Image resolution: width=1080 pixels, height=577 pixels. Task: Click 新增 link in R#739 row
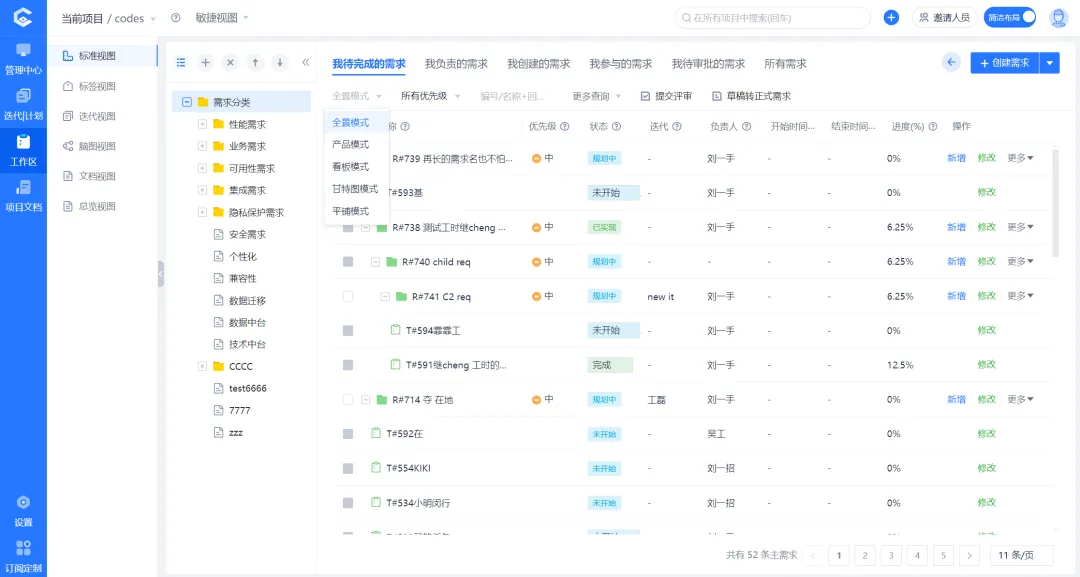pos(956,158)
